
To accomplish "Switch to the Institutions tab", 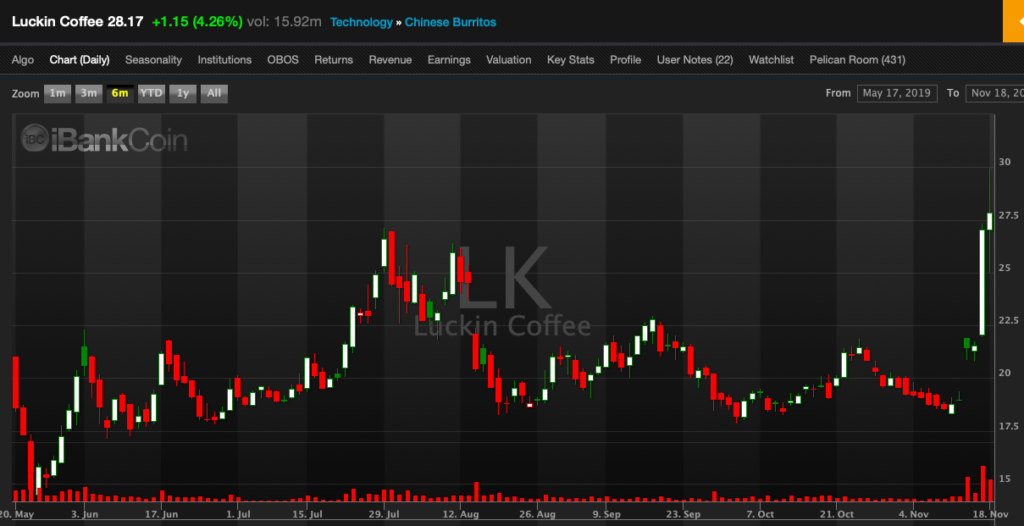I will pos(225,60).
